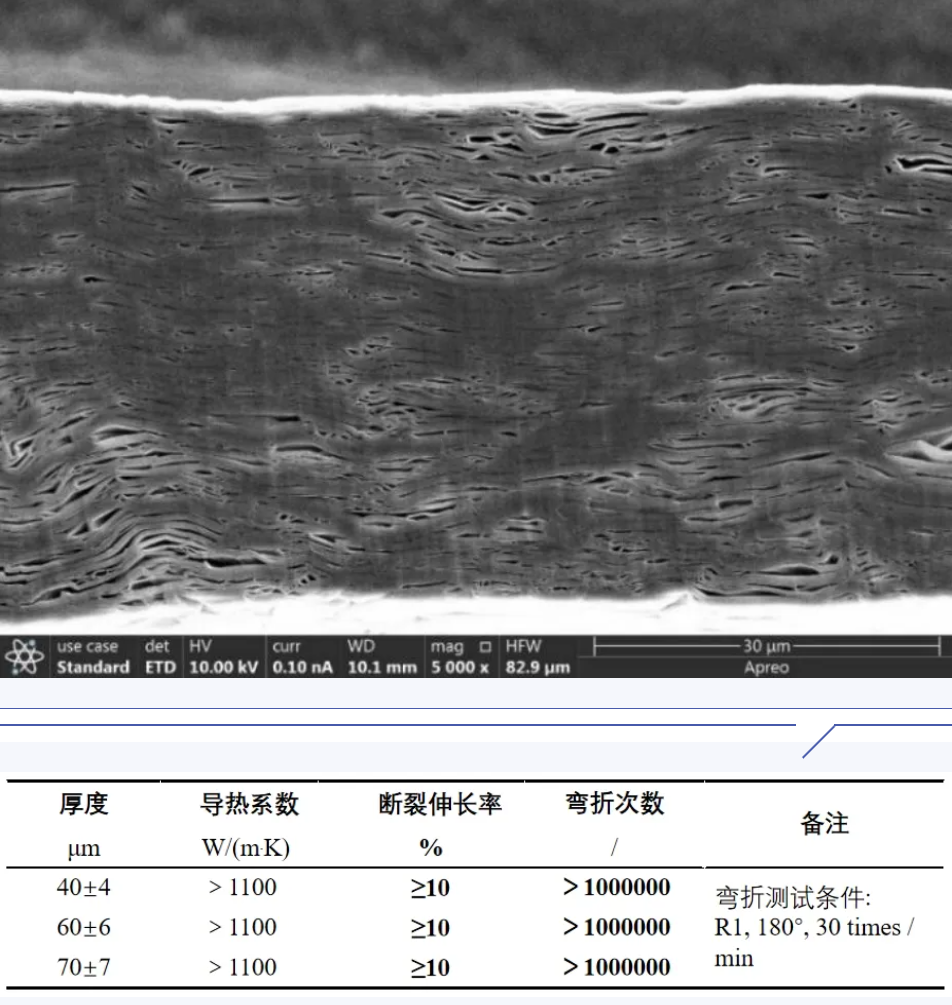Viewport: 952px width, 1005px height.
Task: Click the 导热系数 column header
Action: (x=242, y=804)
